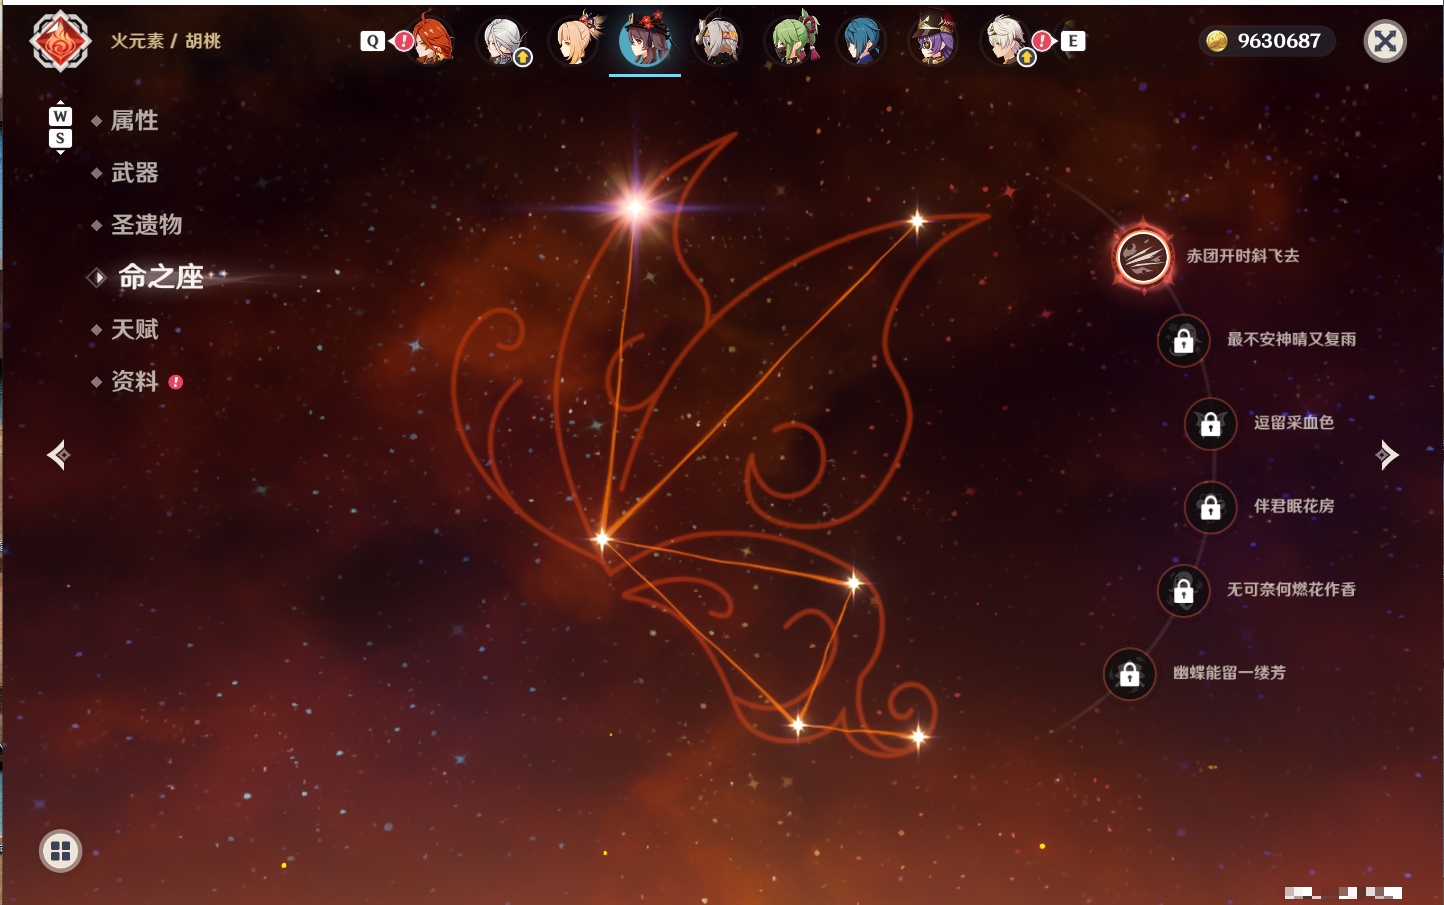1444x905 pixels.
Task: Switch to the 圣遗物 artifacts tab
Action: pyautogui.click(x=146, y=225)
